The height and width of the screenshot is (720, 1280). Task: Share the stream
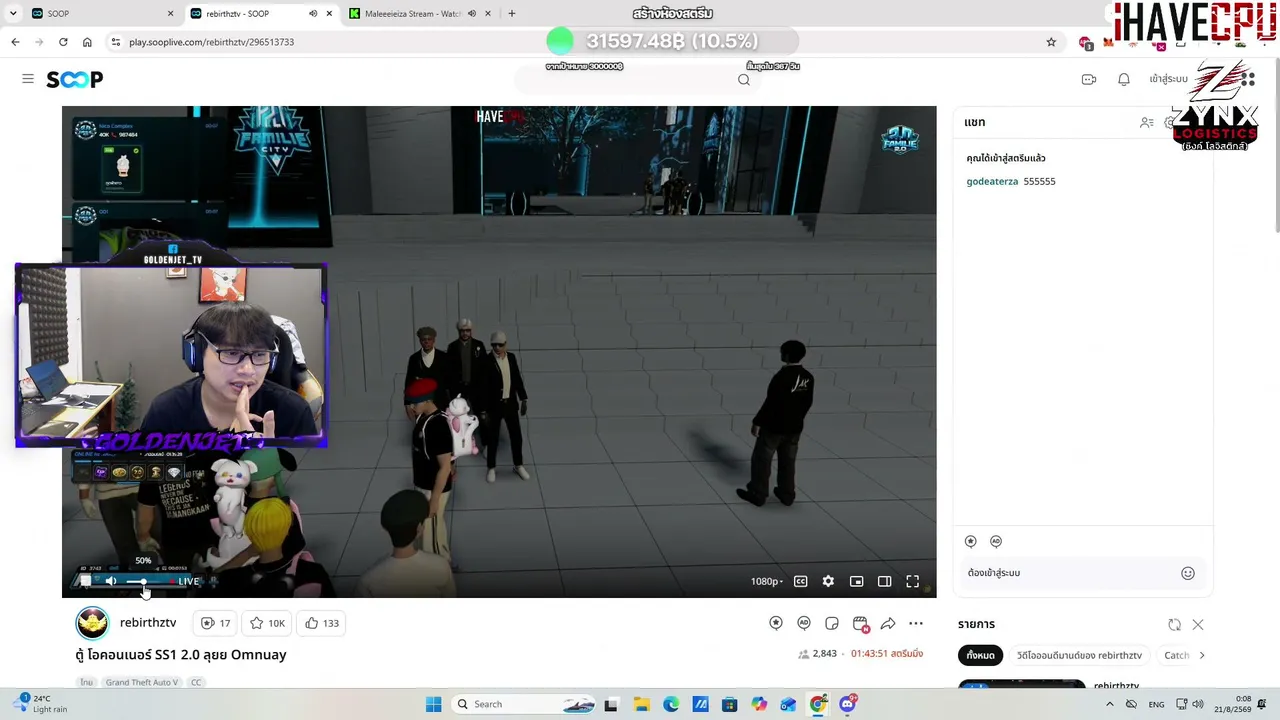coord(888,623)
